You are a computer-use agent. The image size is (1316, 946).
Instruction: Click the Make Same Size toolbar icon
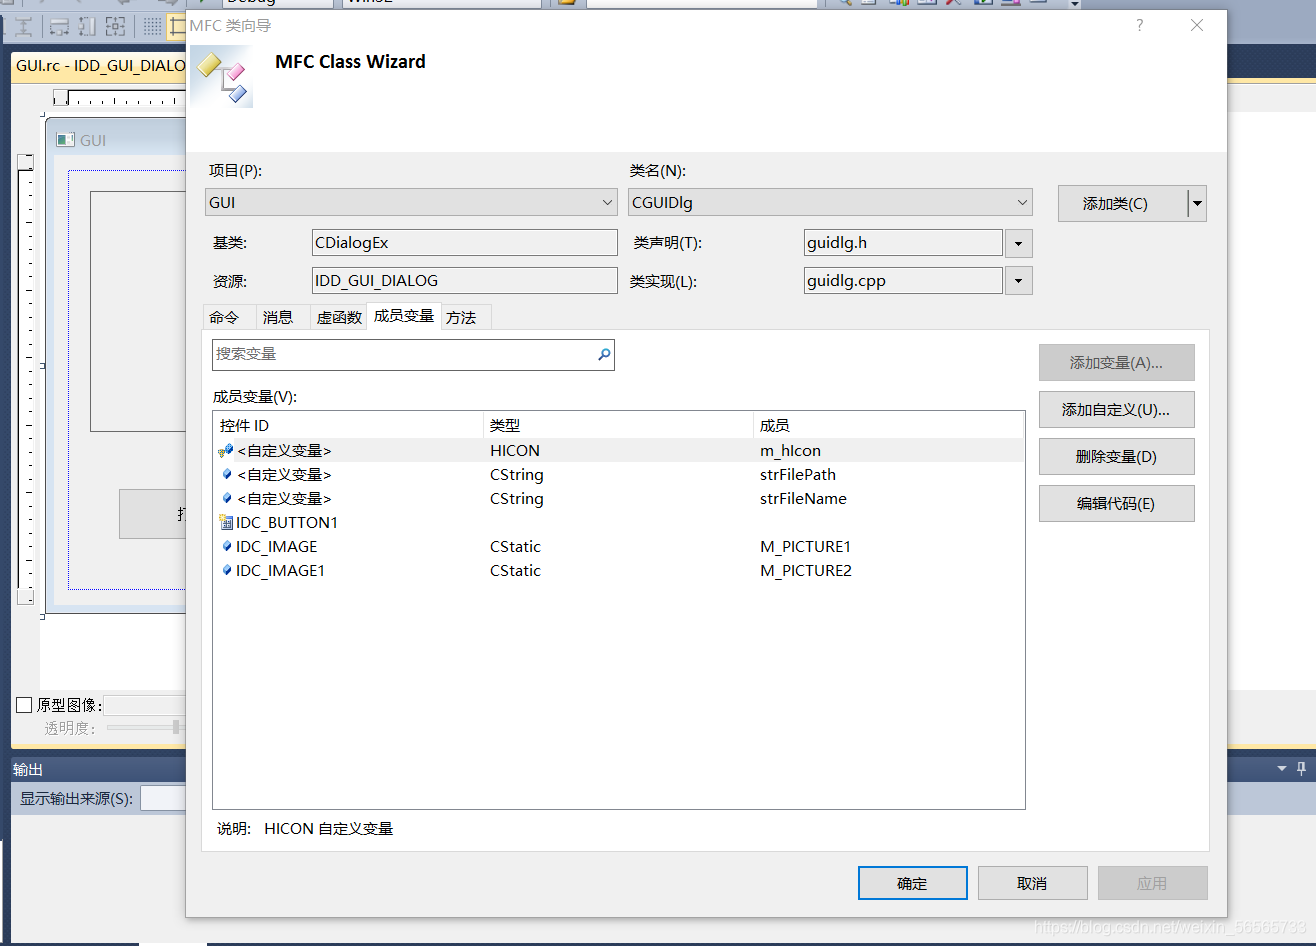[115, 27]
